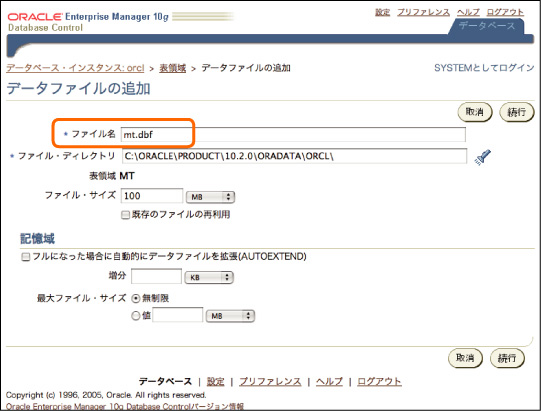Open the 表領域 breadcrumb link

tap(173, 68)
